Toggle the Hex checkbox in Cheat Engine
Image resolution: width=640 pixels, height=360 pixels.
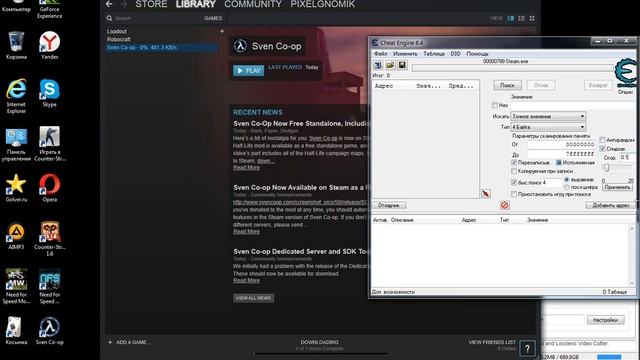pyautogui.click(x=495, y=105)
